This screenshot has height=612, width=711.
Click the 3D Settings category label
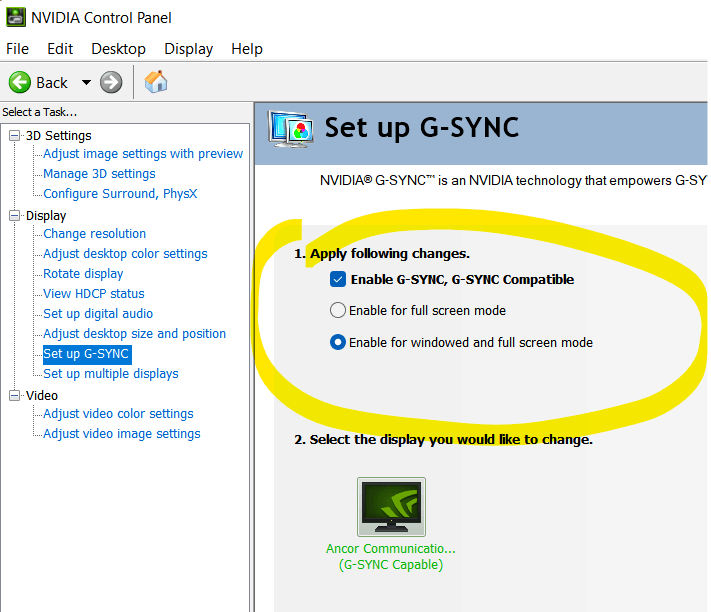coord(58,136)
